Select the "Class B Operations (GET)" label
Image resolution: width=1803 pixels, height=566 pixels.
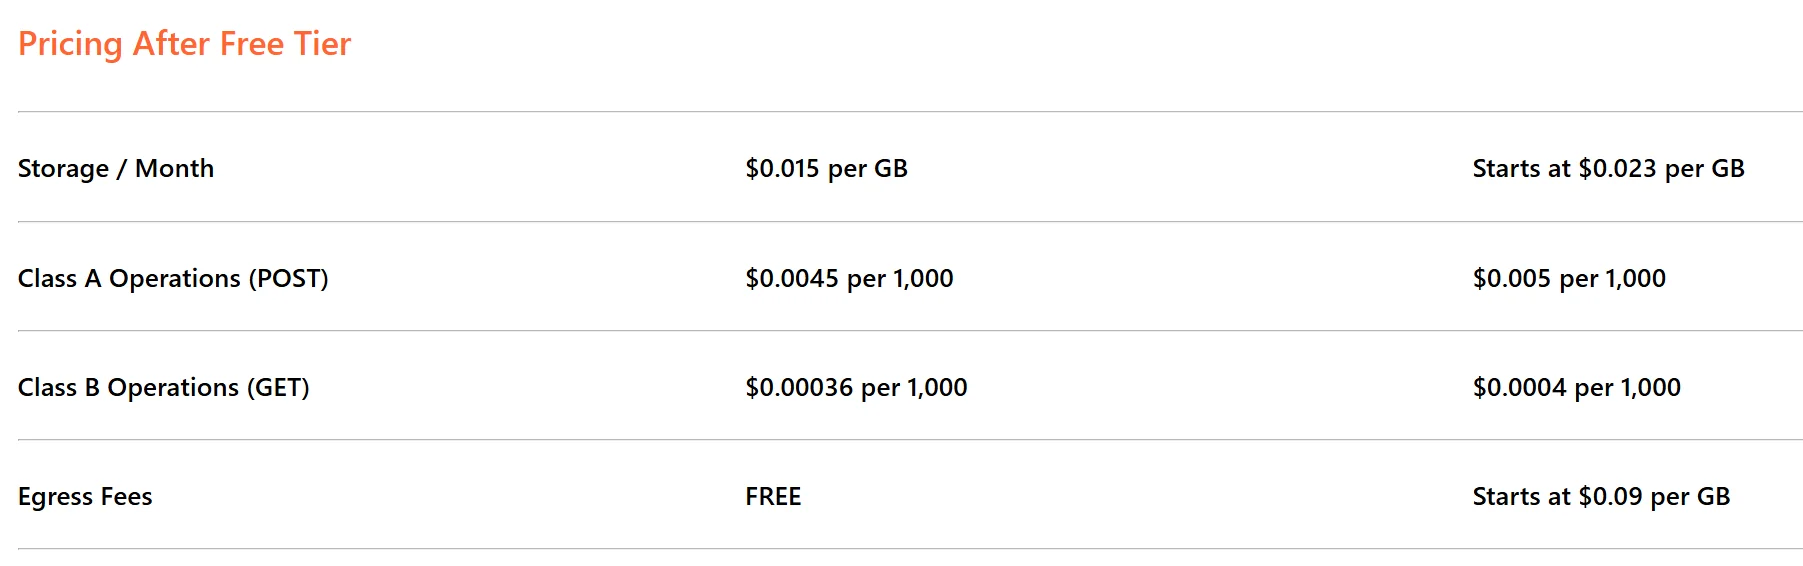(164, 387)
